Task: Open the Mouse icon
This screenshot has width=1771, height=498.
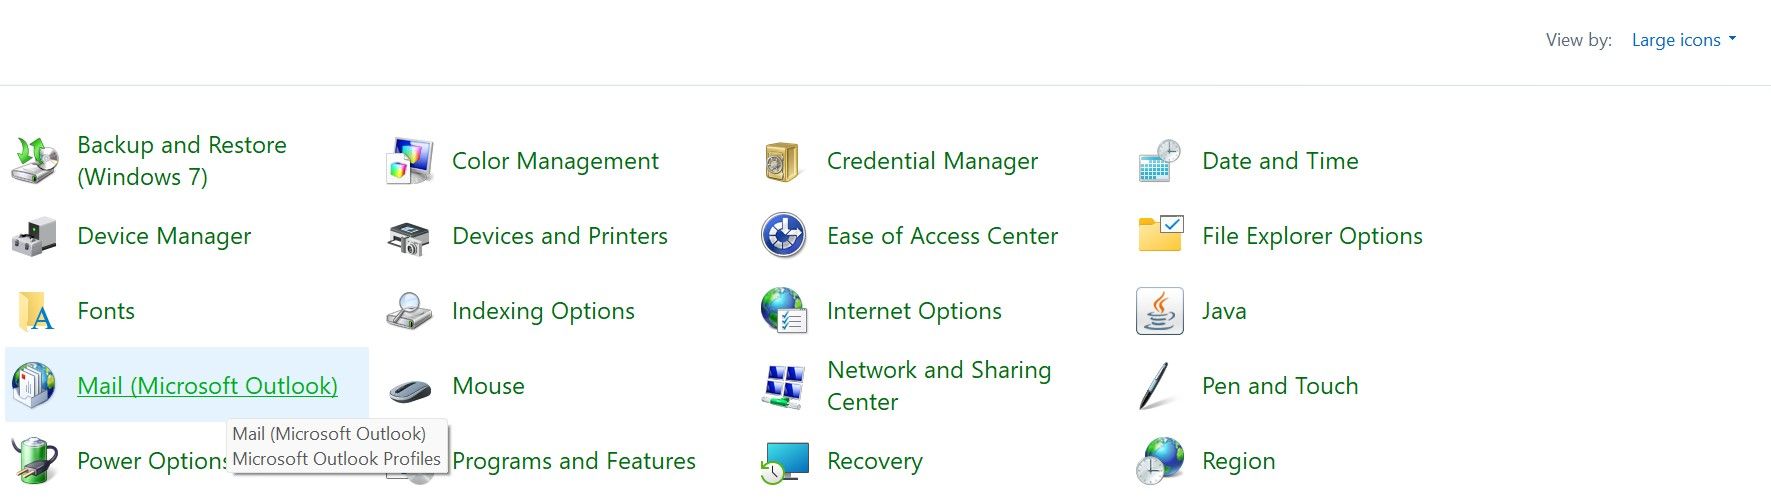Action: click(x=409, y=388)
